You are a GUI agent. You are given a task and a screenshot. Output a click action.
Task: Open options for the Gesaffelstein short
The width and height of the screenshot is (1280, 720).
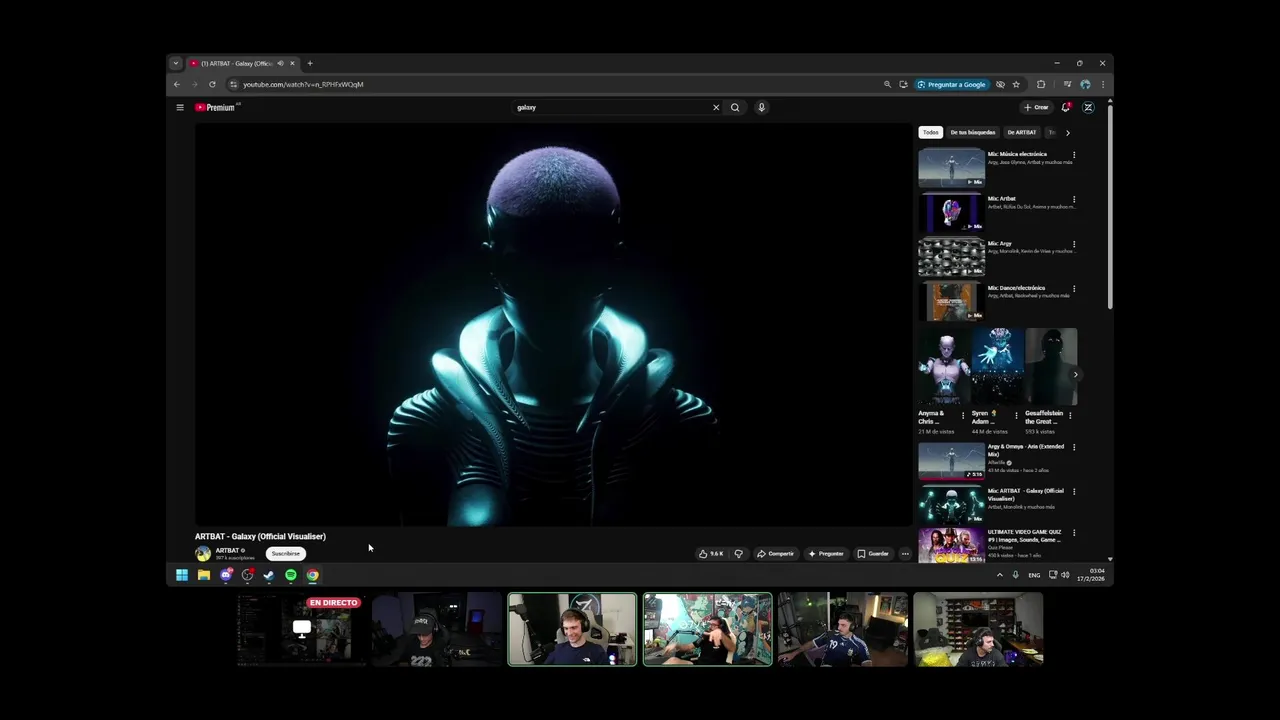pyautogui.click(x=1070, y=416)
